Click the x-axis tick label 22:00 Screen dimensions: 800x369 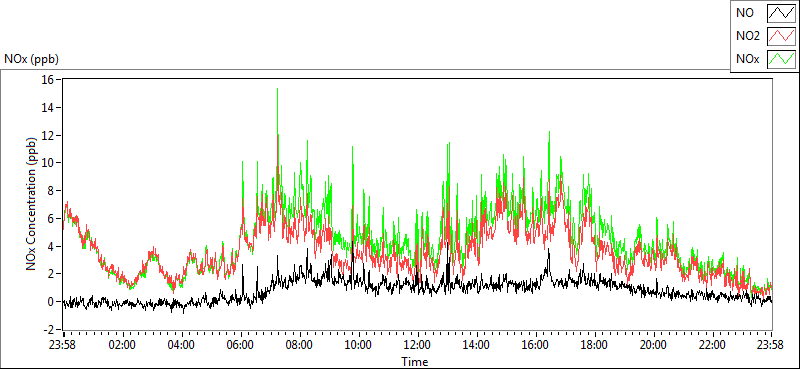point(713,345)
